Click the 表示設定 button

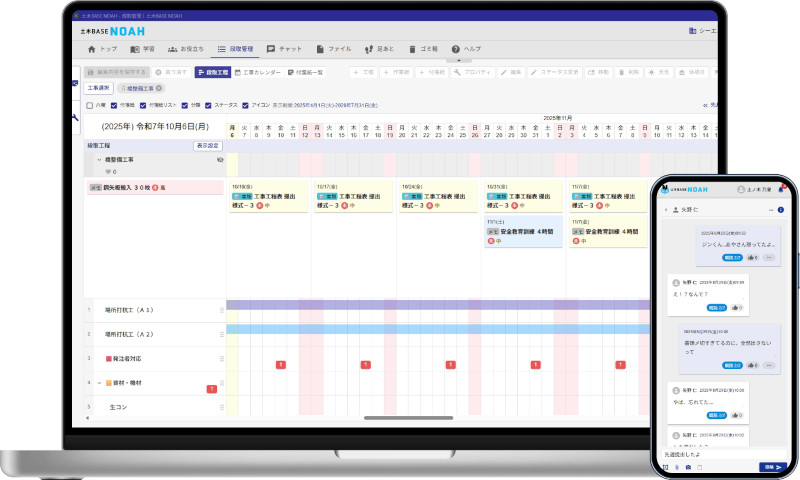pyautogui.click(x=207, y=146)
